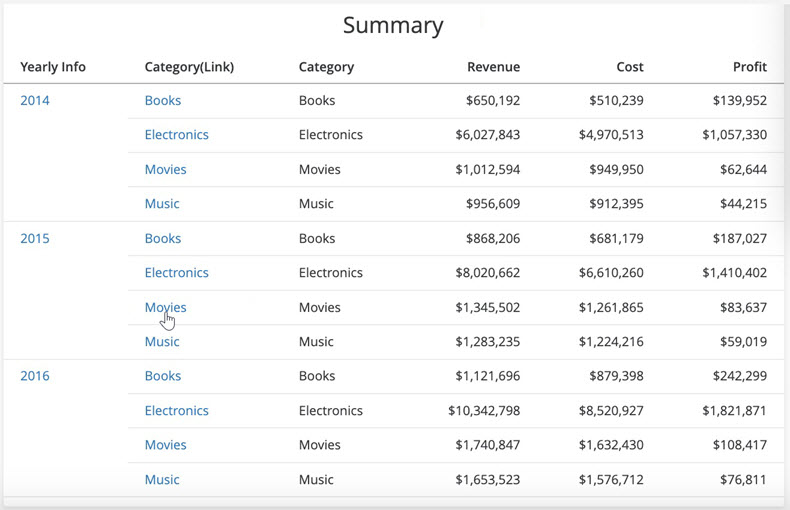The image size is (790, 510).
Task: Click the Cost column header
Action: click(x=630, y=67)
